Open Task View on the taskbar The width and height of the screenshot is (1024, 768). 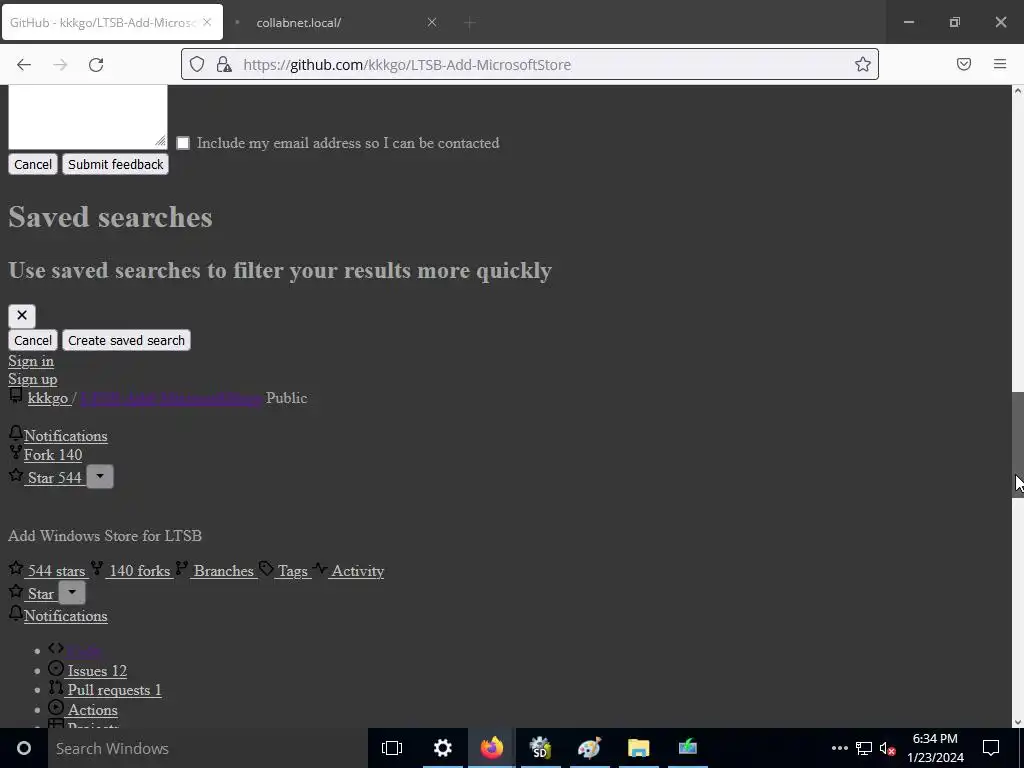tap(392, 748)
